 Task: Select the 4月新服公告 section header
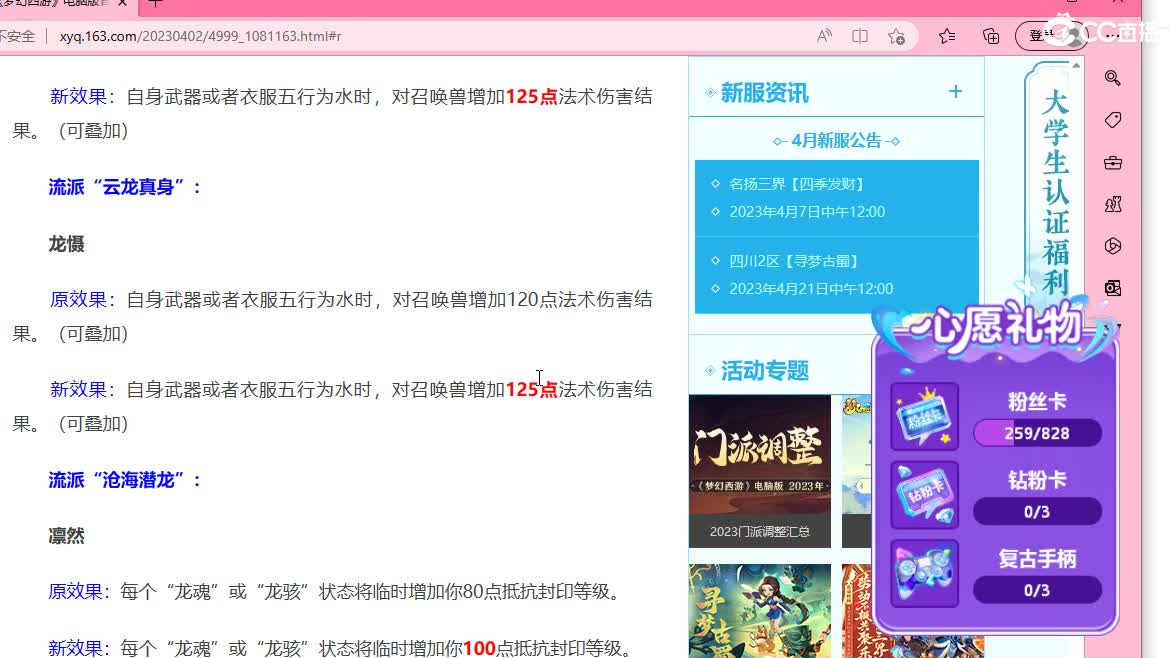(836, 140)
